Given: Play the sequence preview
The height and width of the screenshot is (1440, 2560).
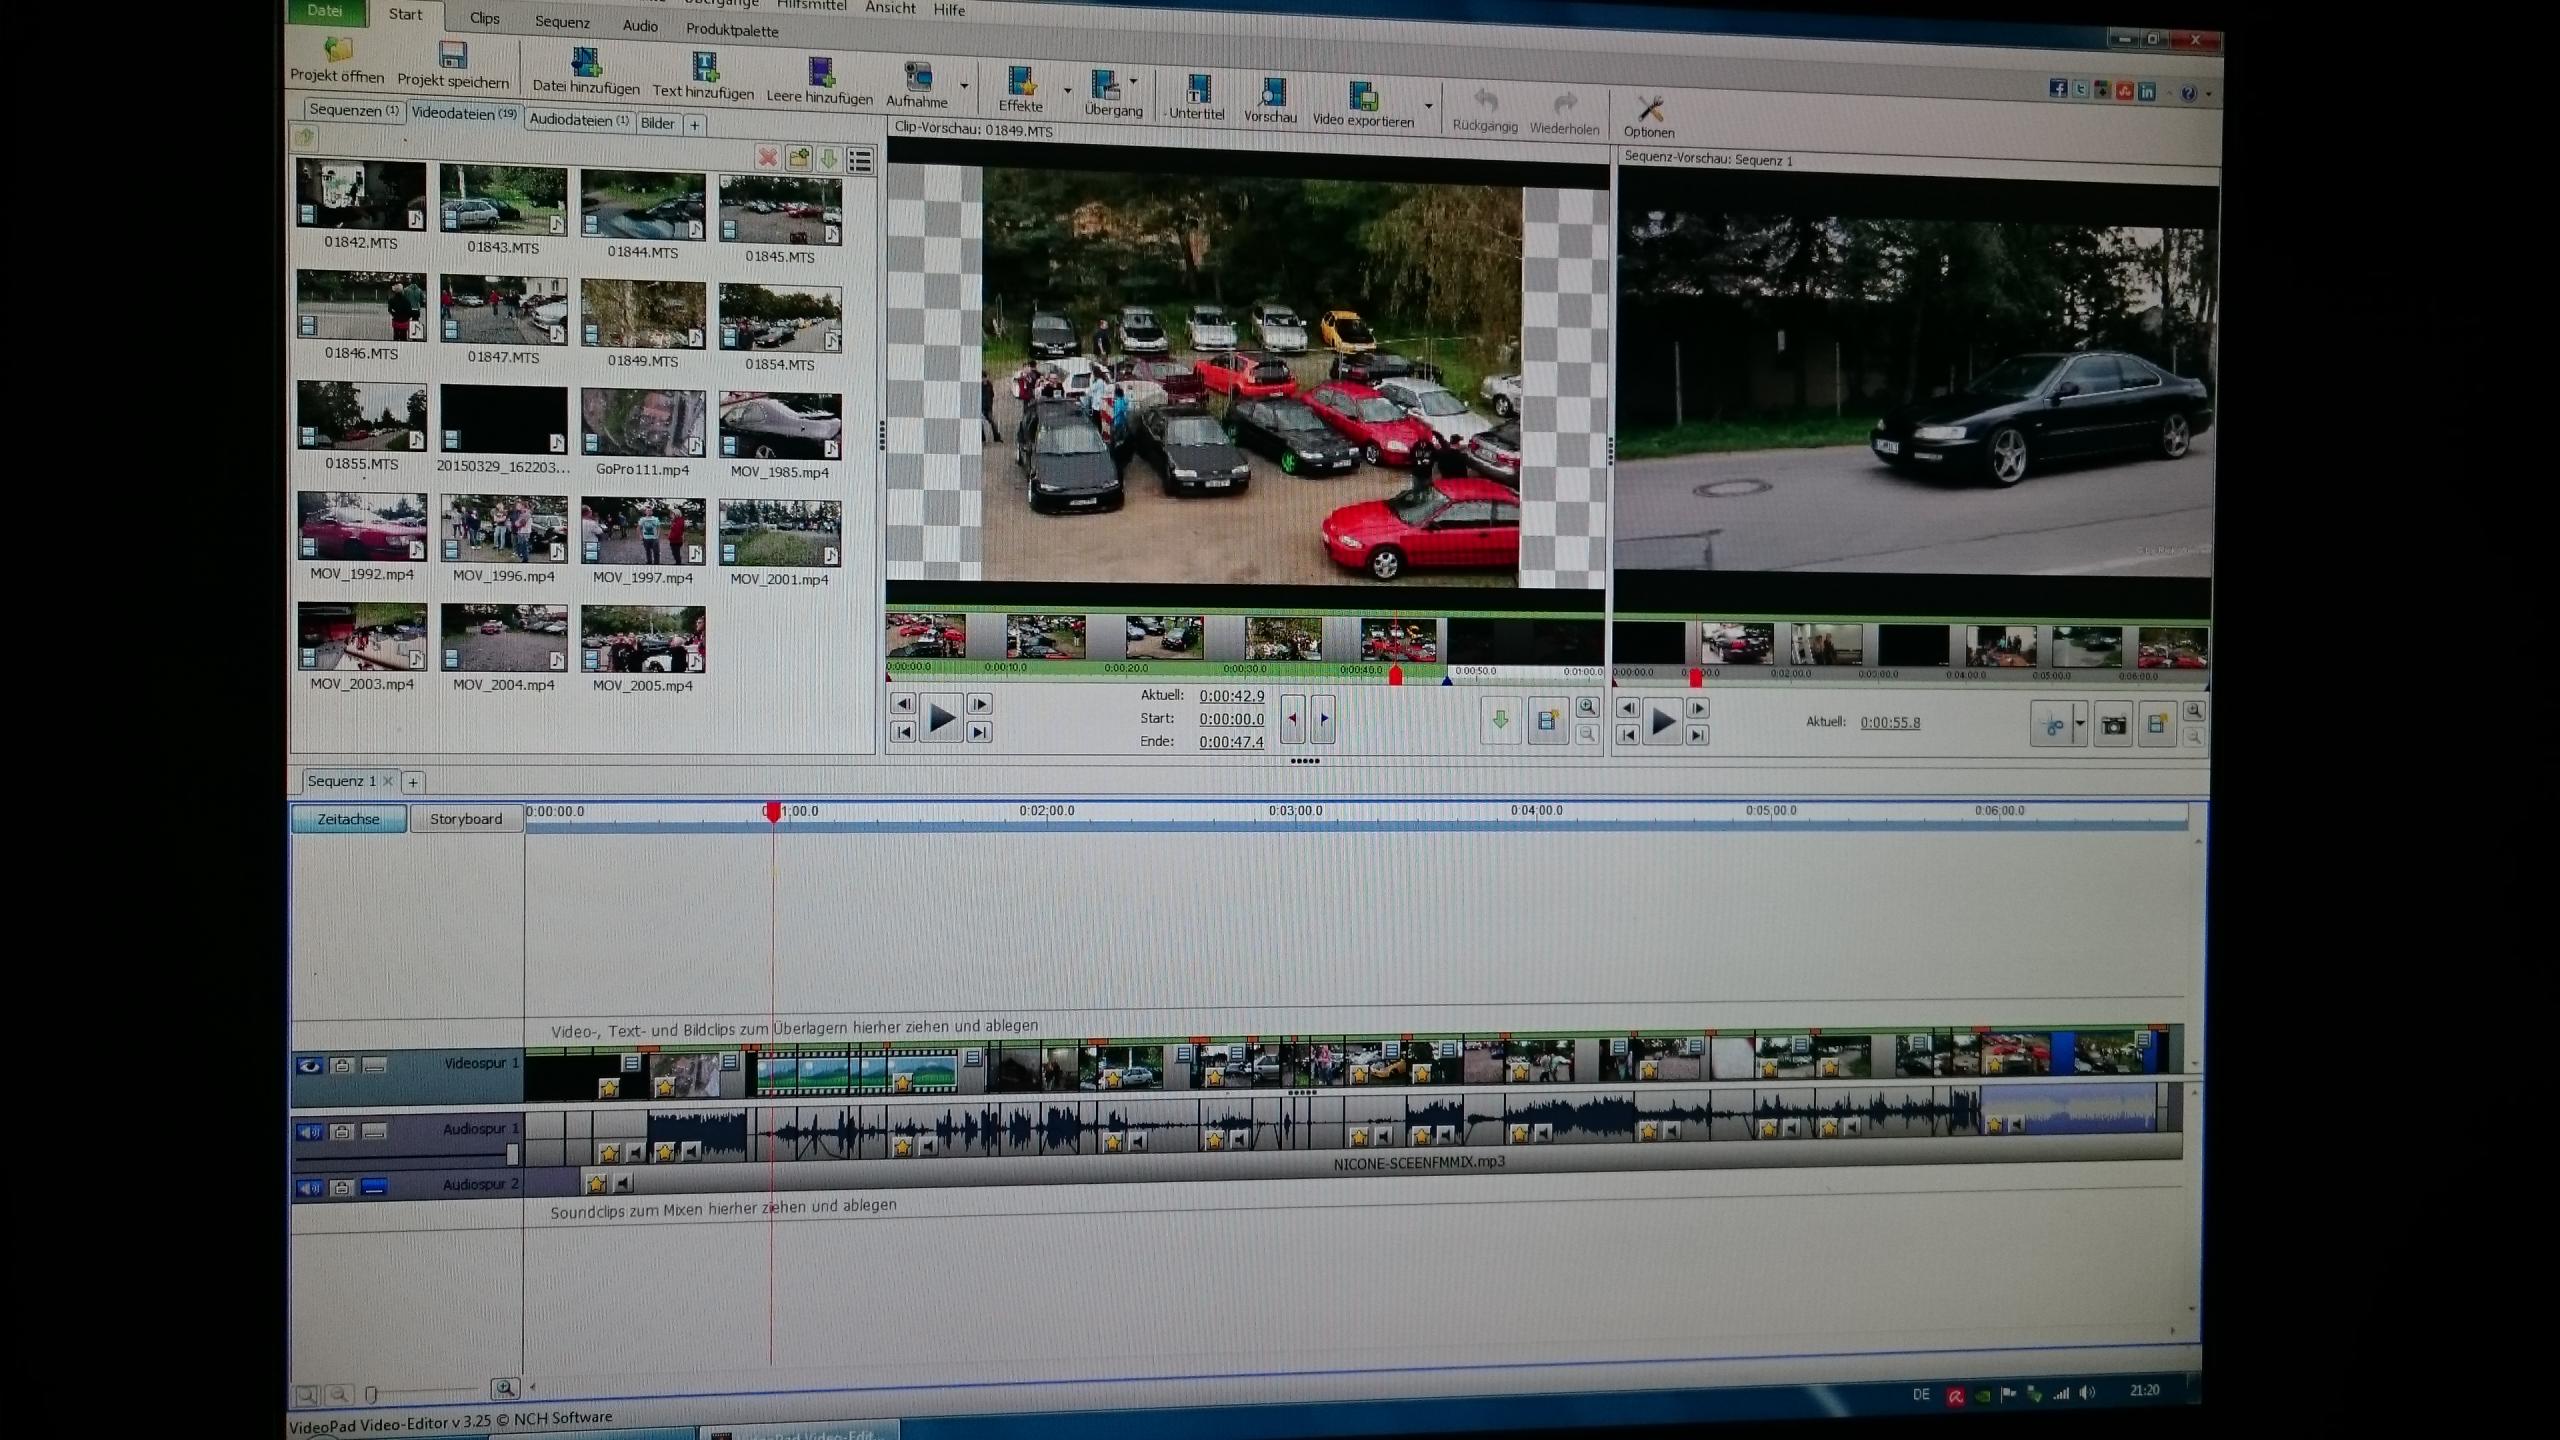Looking at the screenshot, I should click(x=1663, y=721).
